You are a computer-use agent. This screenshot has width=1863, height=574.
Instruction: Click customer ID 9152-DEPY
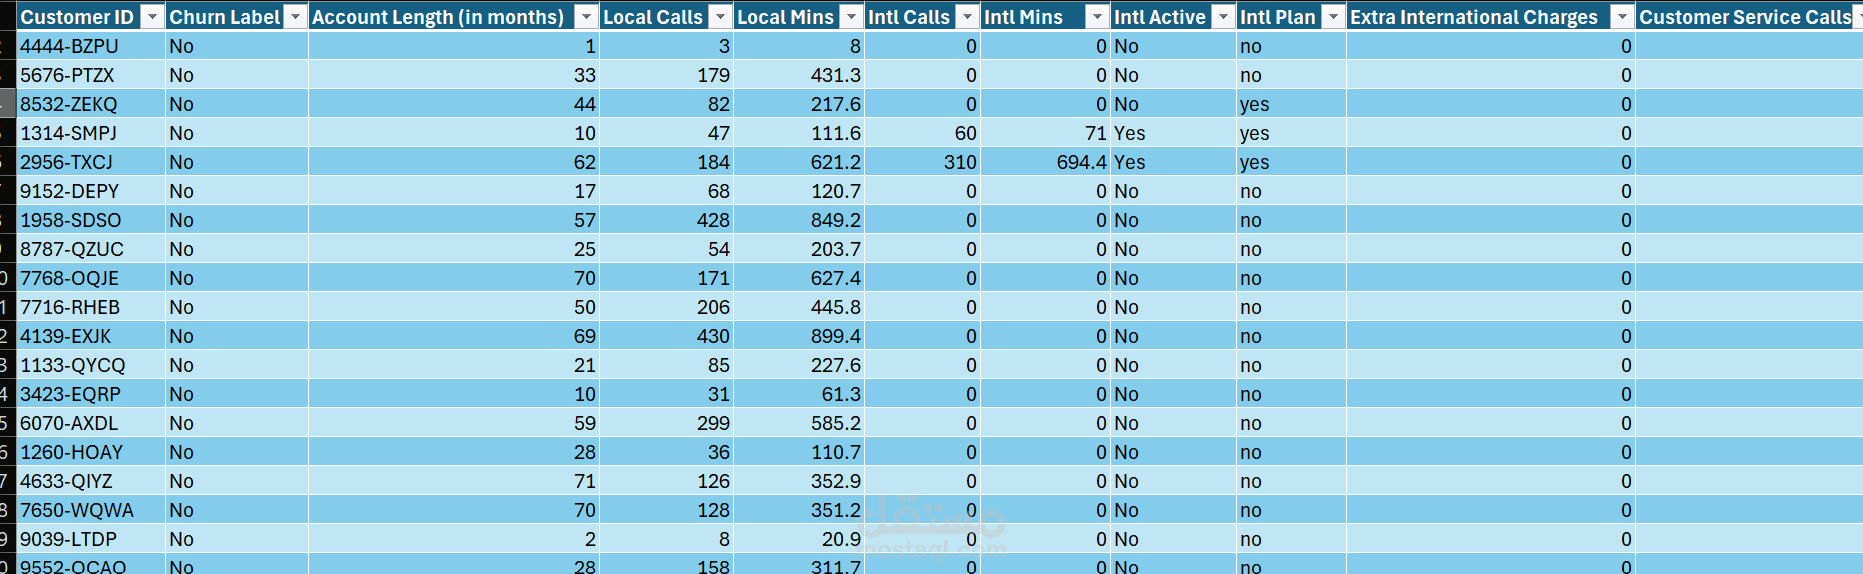pos(91,191)
